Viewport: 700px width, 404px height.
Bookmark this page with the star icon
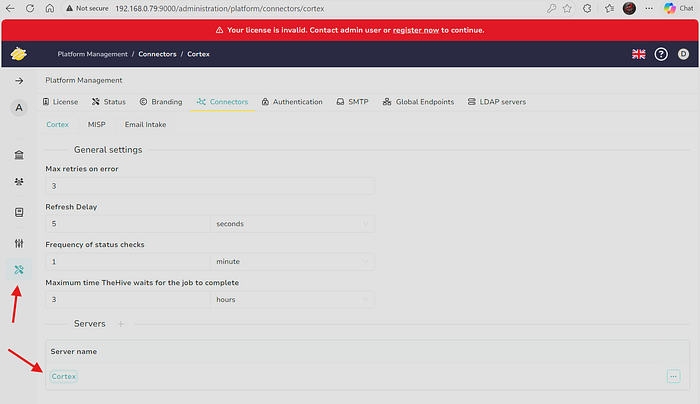(567, 8)
